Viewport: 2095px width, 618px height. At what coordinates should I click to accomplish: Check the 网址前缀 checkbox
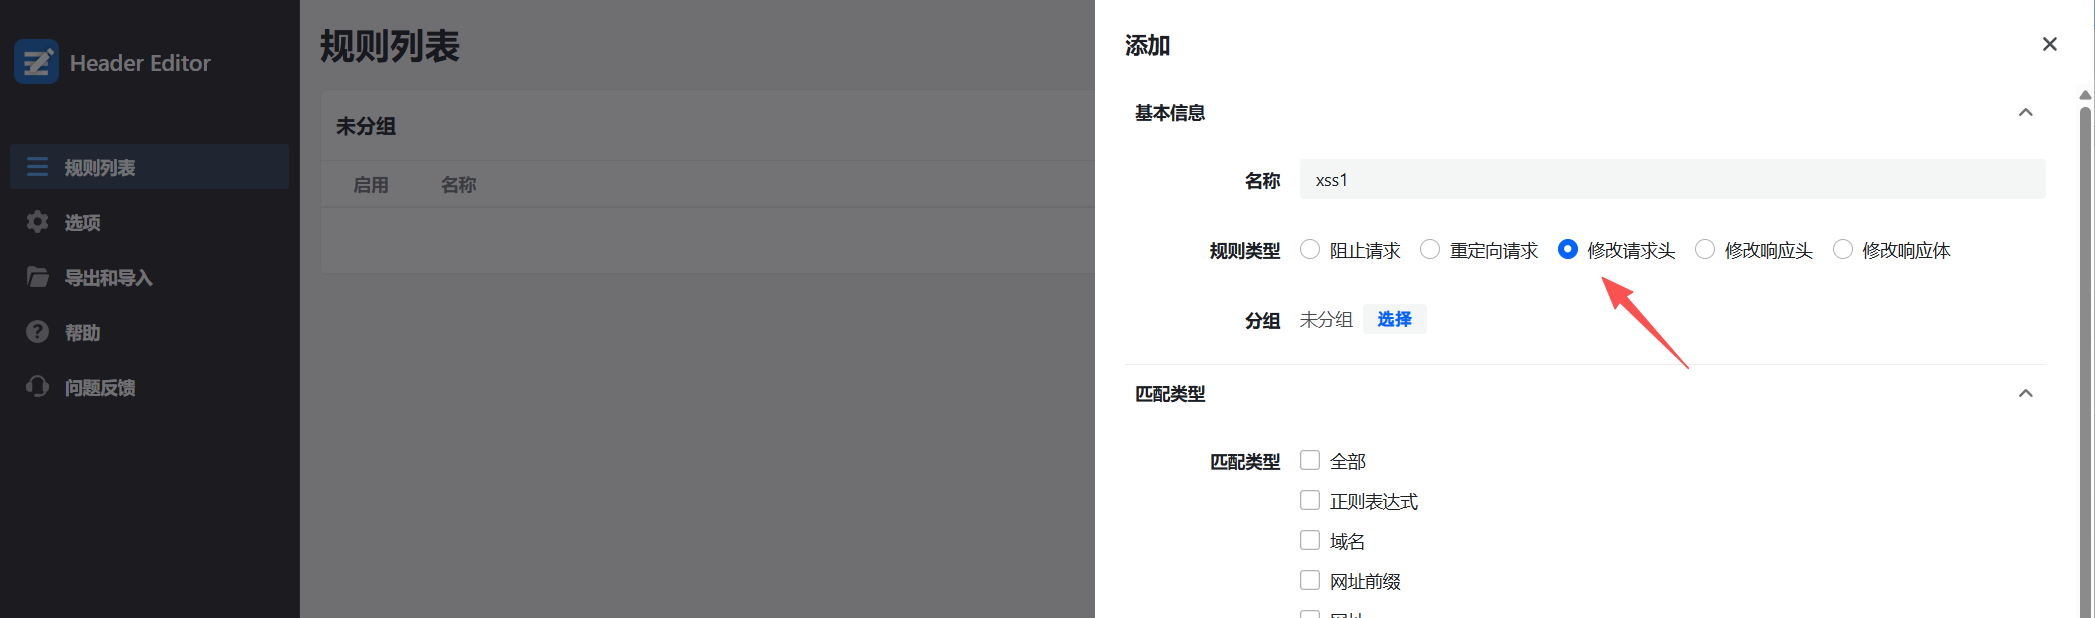[1310, 580]
